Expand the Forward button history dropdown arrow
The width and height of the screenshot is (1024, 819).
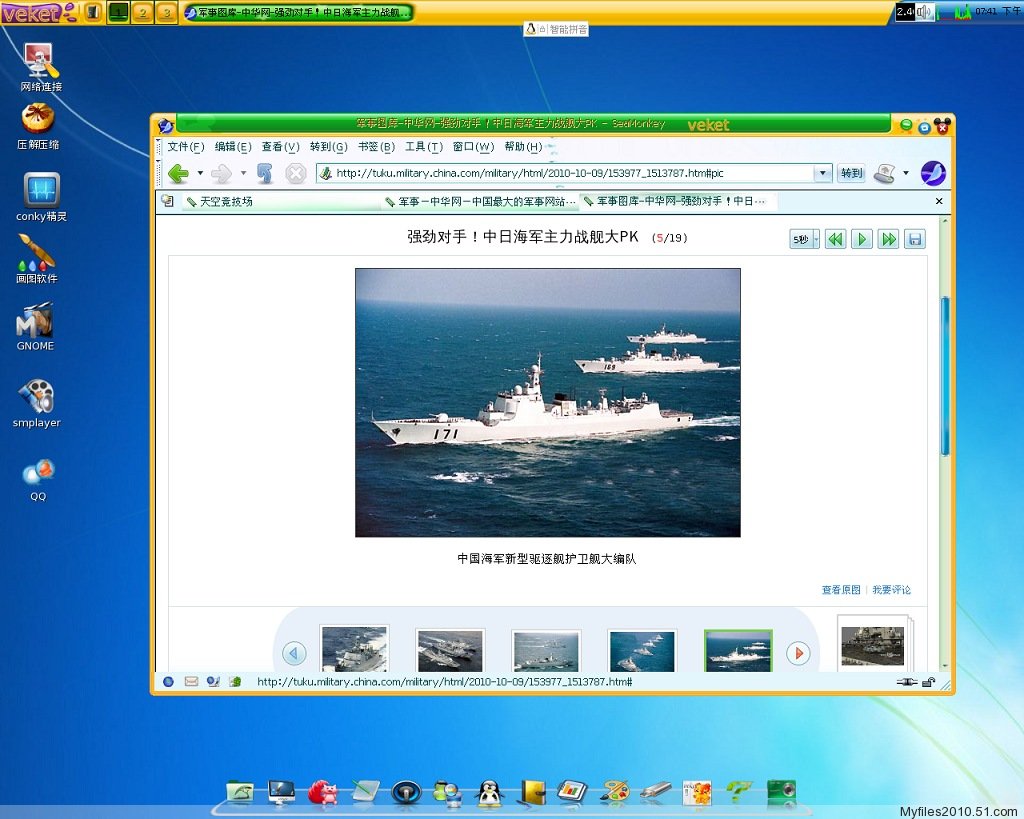(243, 174)
